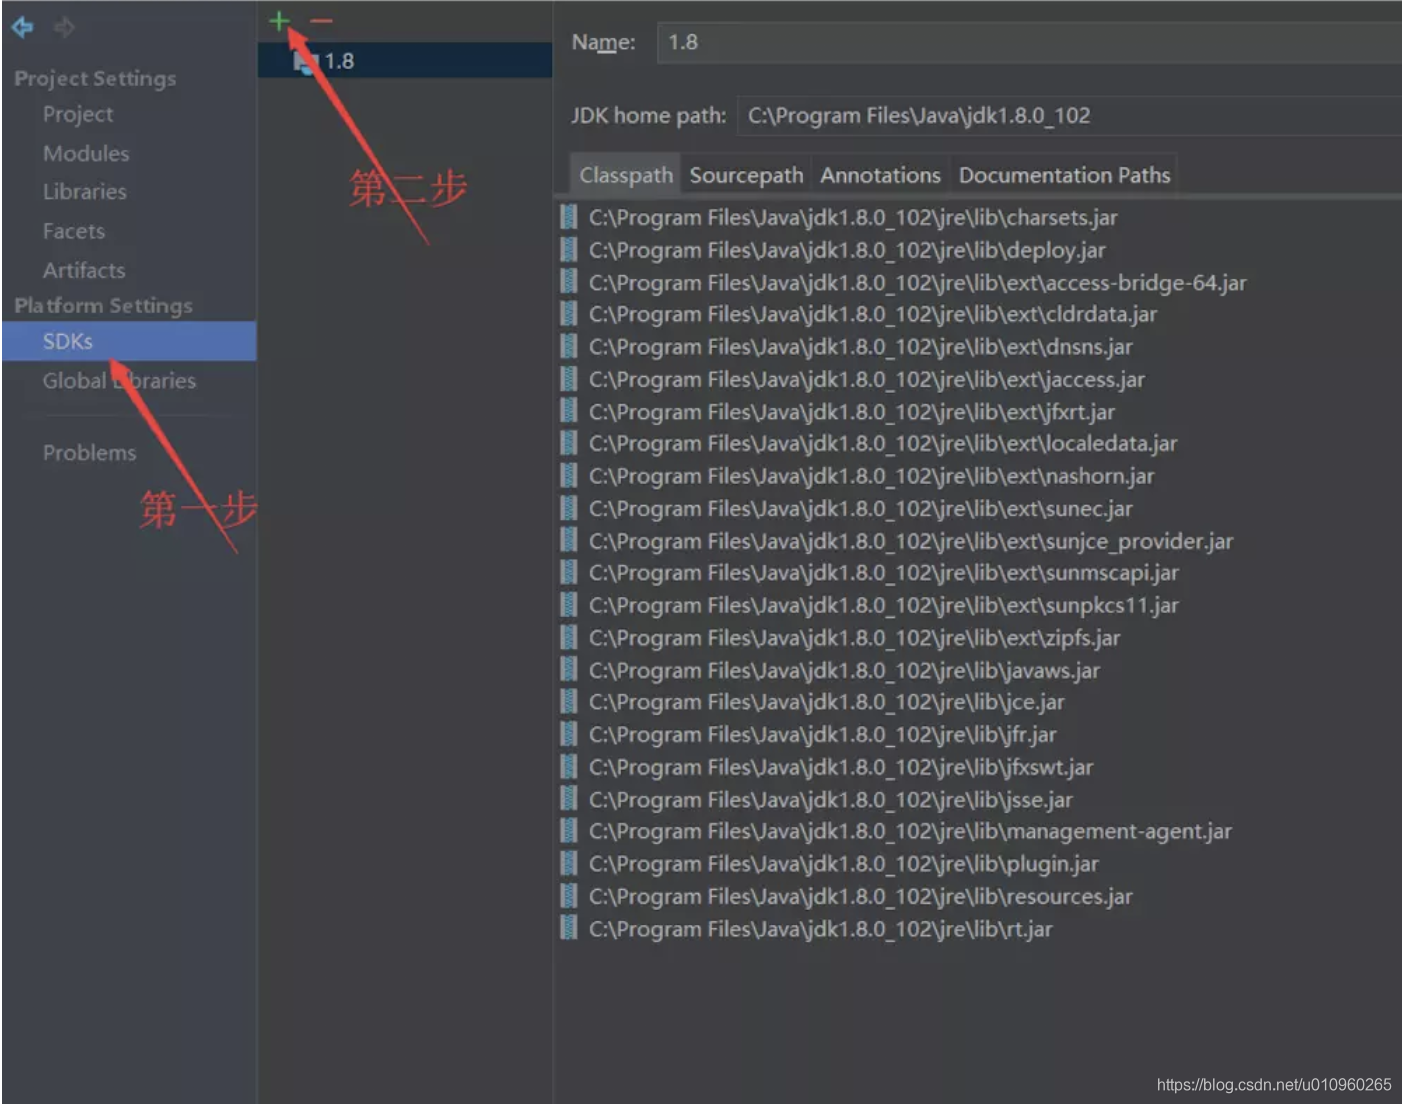Focus the SDK Name field
Image resolution: width=1402 pixels, height=1104 pixels.
click(x=1029, y=42)
